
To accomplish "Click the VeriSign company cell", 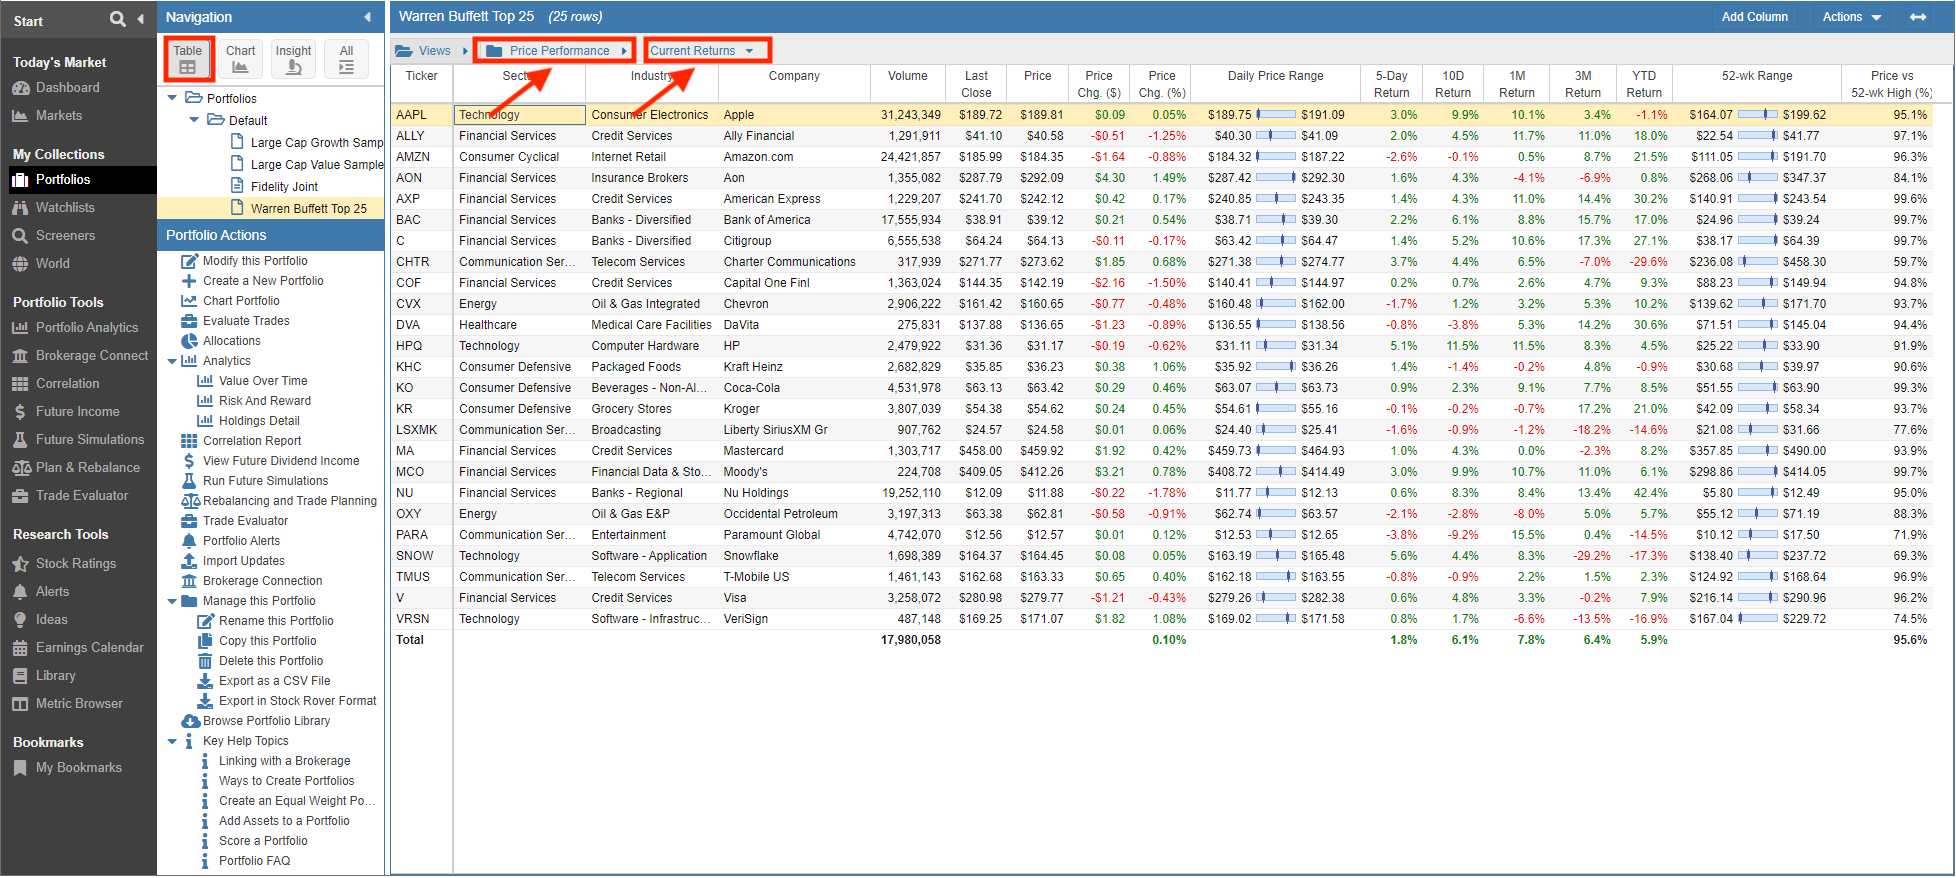I will pos(794,619).
